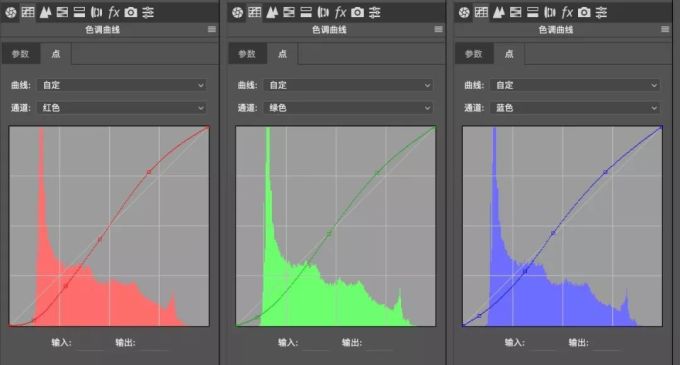Open Presets sliders icon in red channel panel
The image size is (680, 365).
point(148,13)
